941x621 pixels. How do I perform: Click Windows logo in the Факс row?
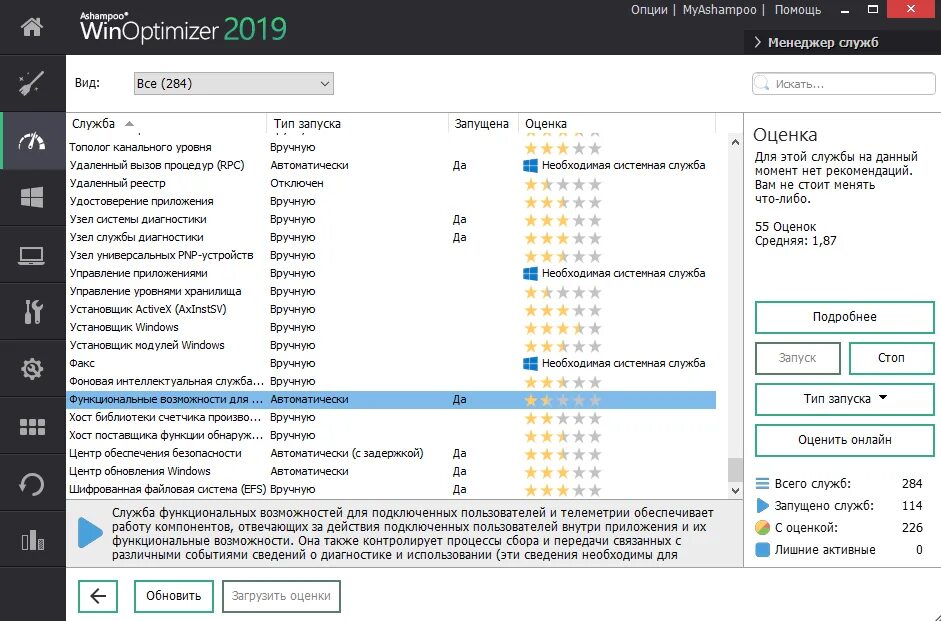point(531,364)
